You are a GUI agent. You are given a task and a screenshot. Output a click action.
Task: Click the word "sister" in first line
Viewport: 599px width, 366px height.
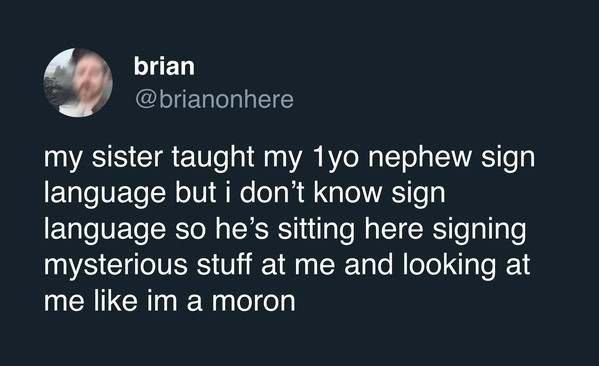click(127, 157)
